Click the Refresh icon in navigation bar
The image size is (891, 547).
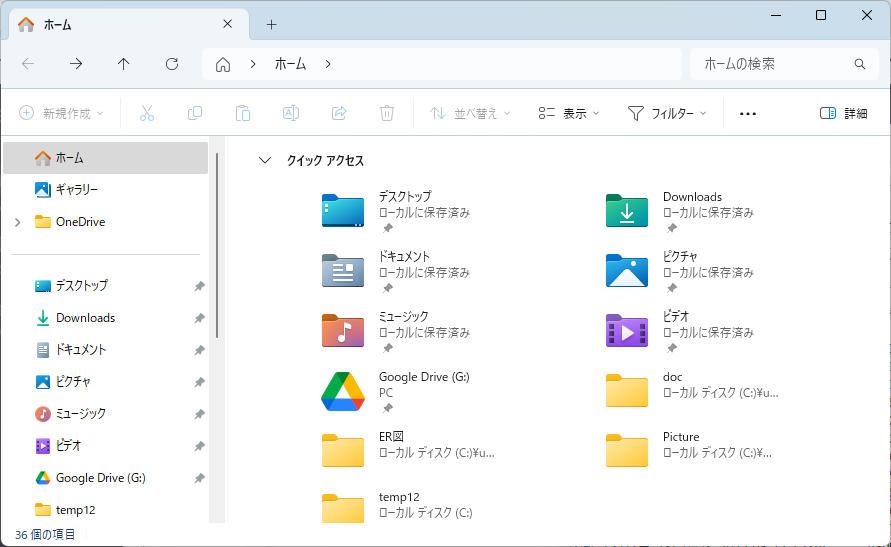click(172, 64)
